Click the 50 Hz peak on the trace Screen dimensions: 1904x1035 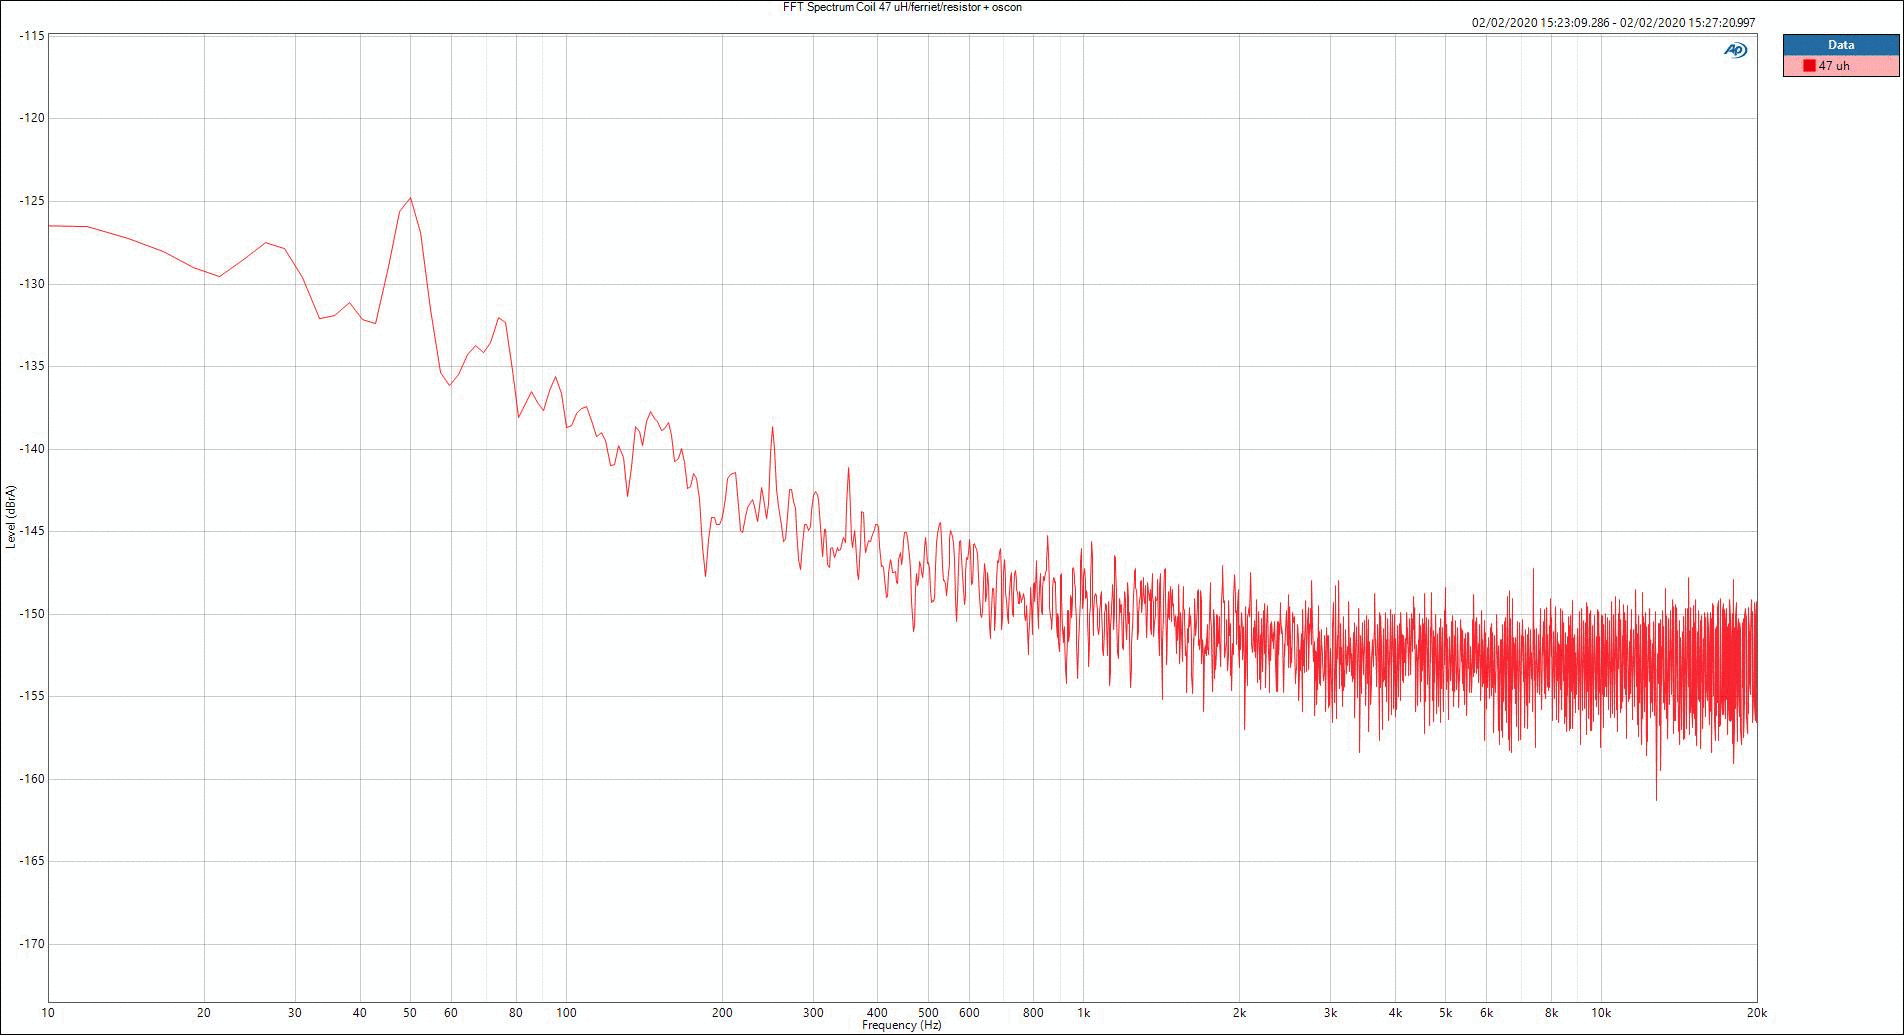point(410,198)
